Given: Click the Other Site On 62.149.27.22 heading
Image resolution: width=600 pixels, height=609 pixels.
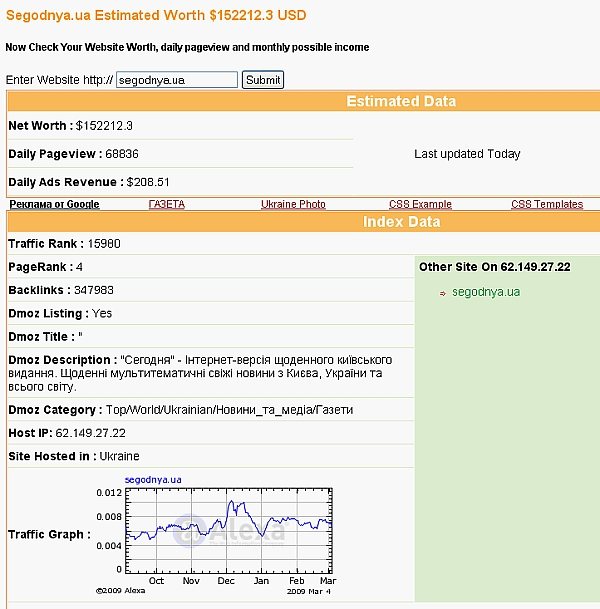Looking at the screenshot, I should 494,267.
